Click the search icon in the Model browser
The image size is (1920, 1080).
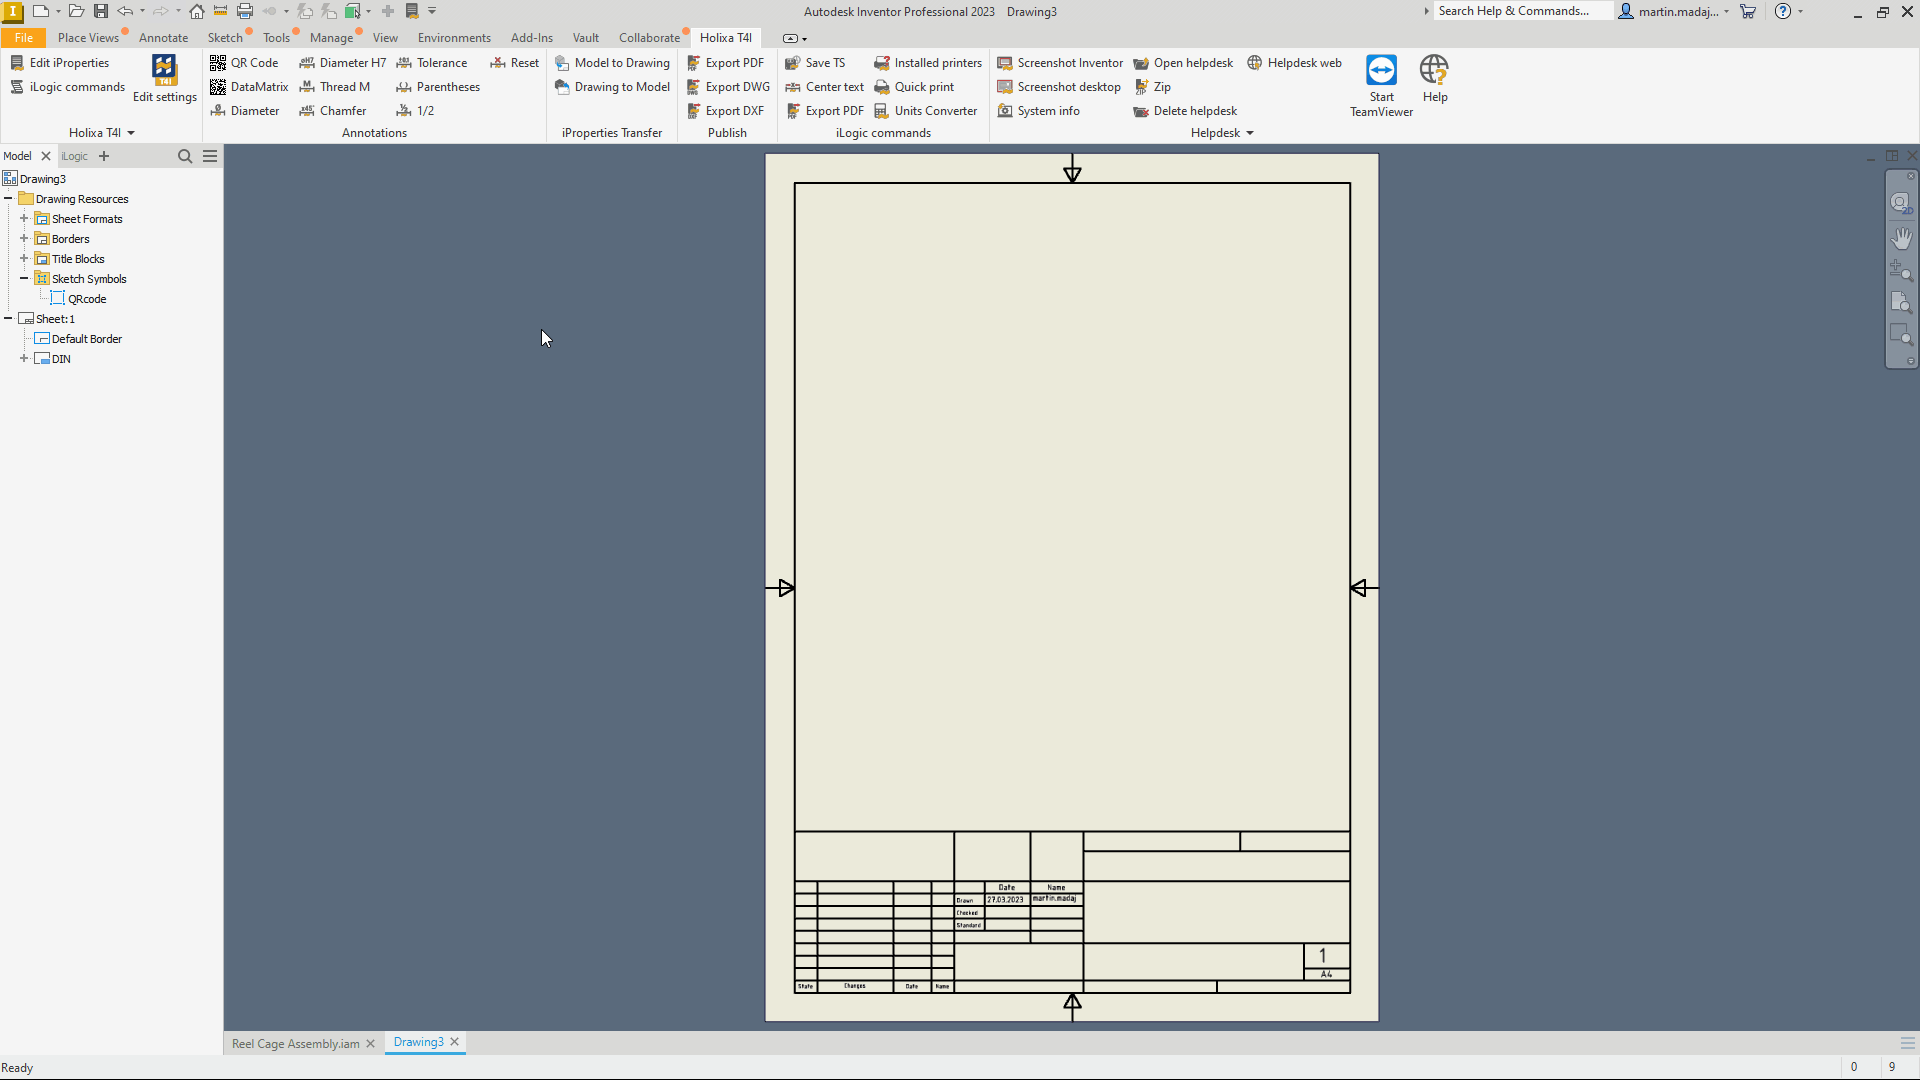click(185, 156)
